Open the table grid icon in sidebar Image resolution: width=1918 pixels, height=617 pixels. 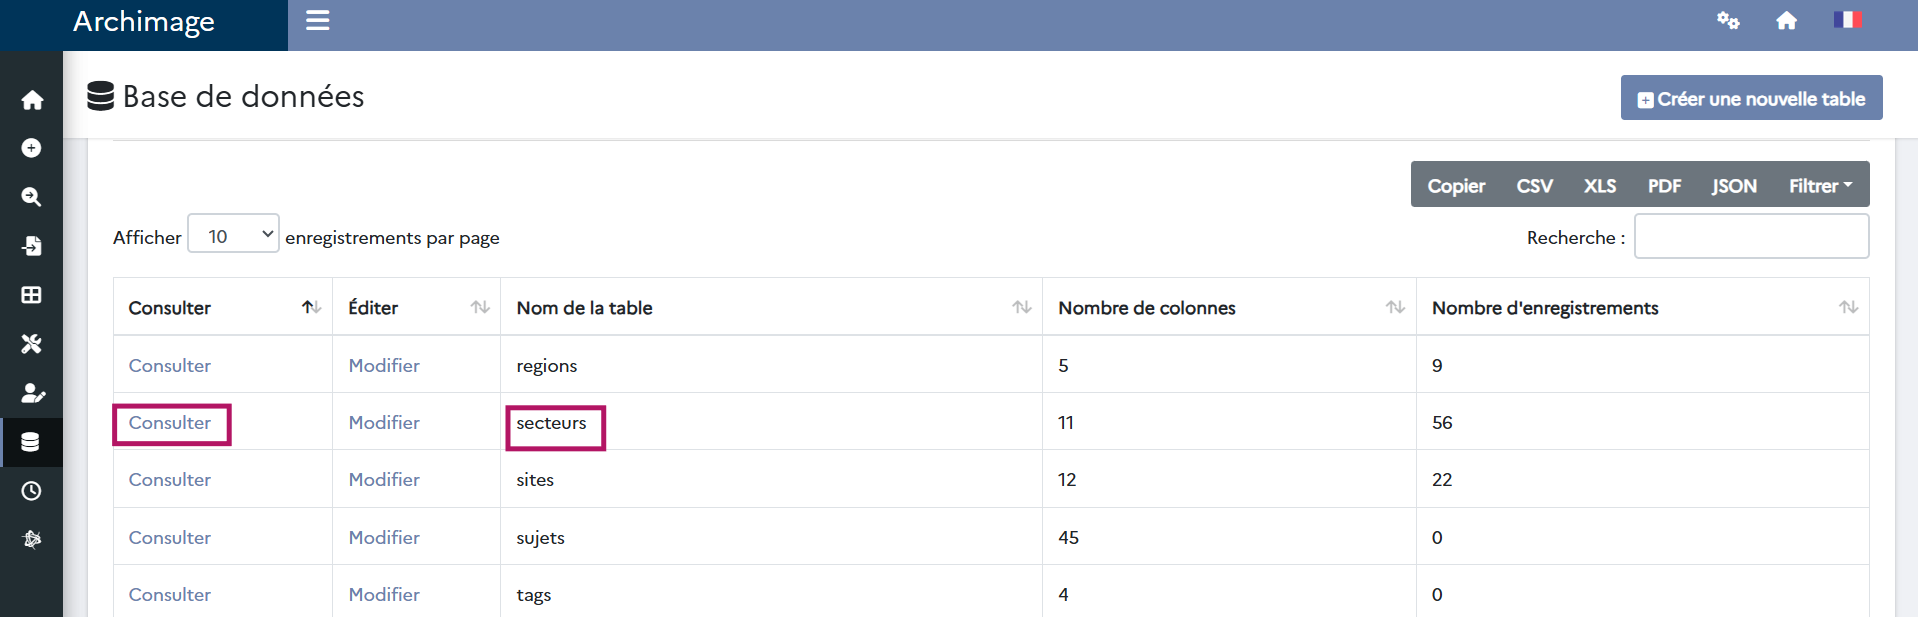[32, 295]
